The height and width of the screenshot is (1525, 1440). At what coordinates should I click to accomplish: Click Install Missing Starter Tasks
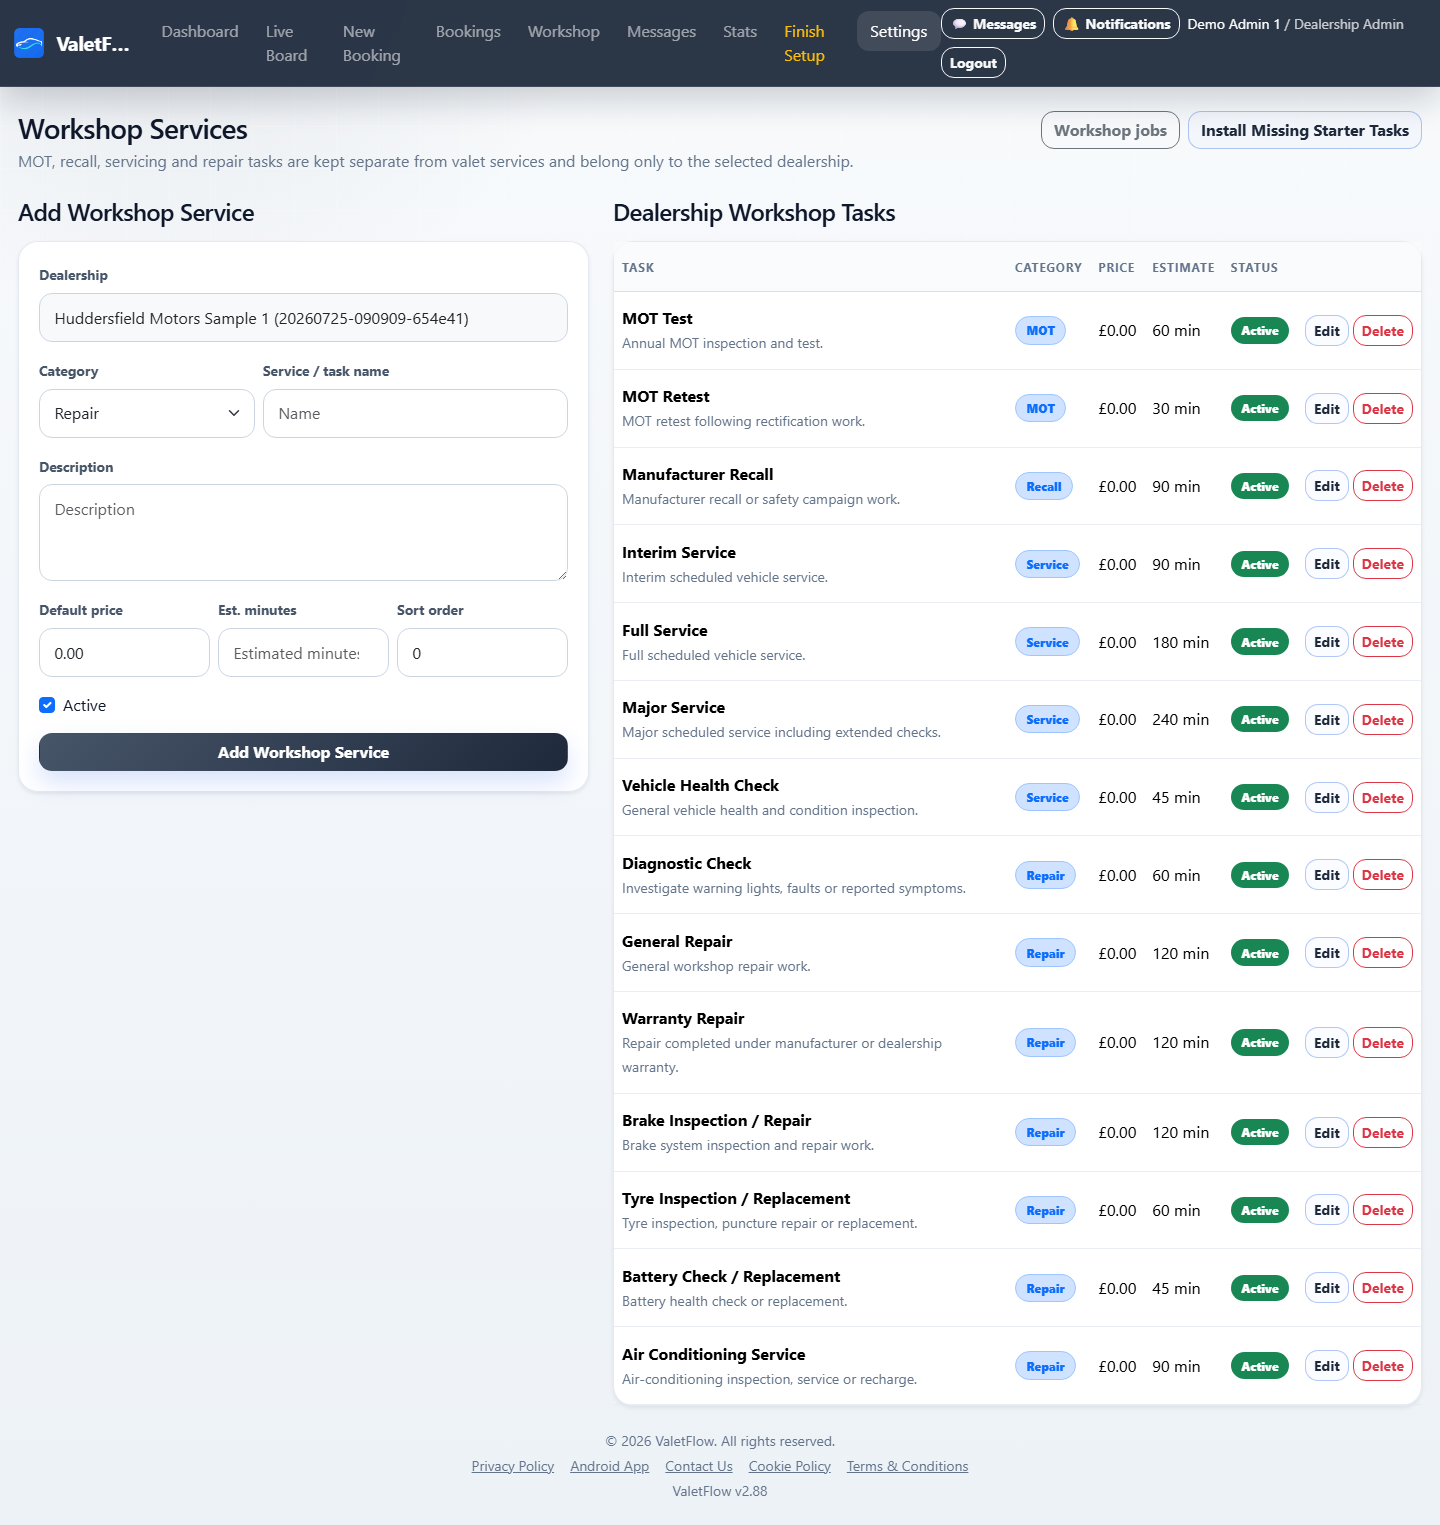pos(1304,130)
